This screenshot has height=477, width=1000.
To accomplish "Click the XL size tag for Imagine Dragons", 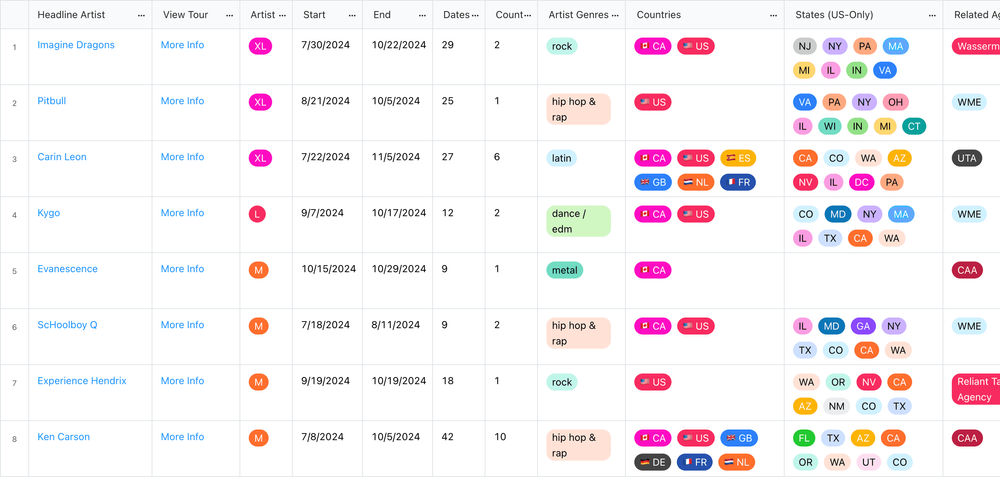I will pyautogui.click(x=260, y=47).
